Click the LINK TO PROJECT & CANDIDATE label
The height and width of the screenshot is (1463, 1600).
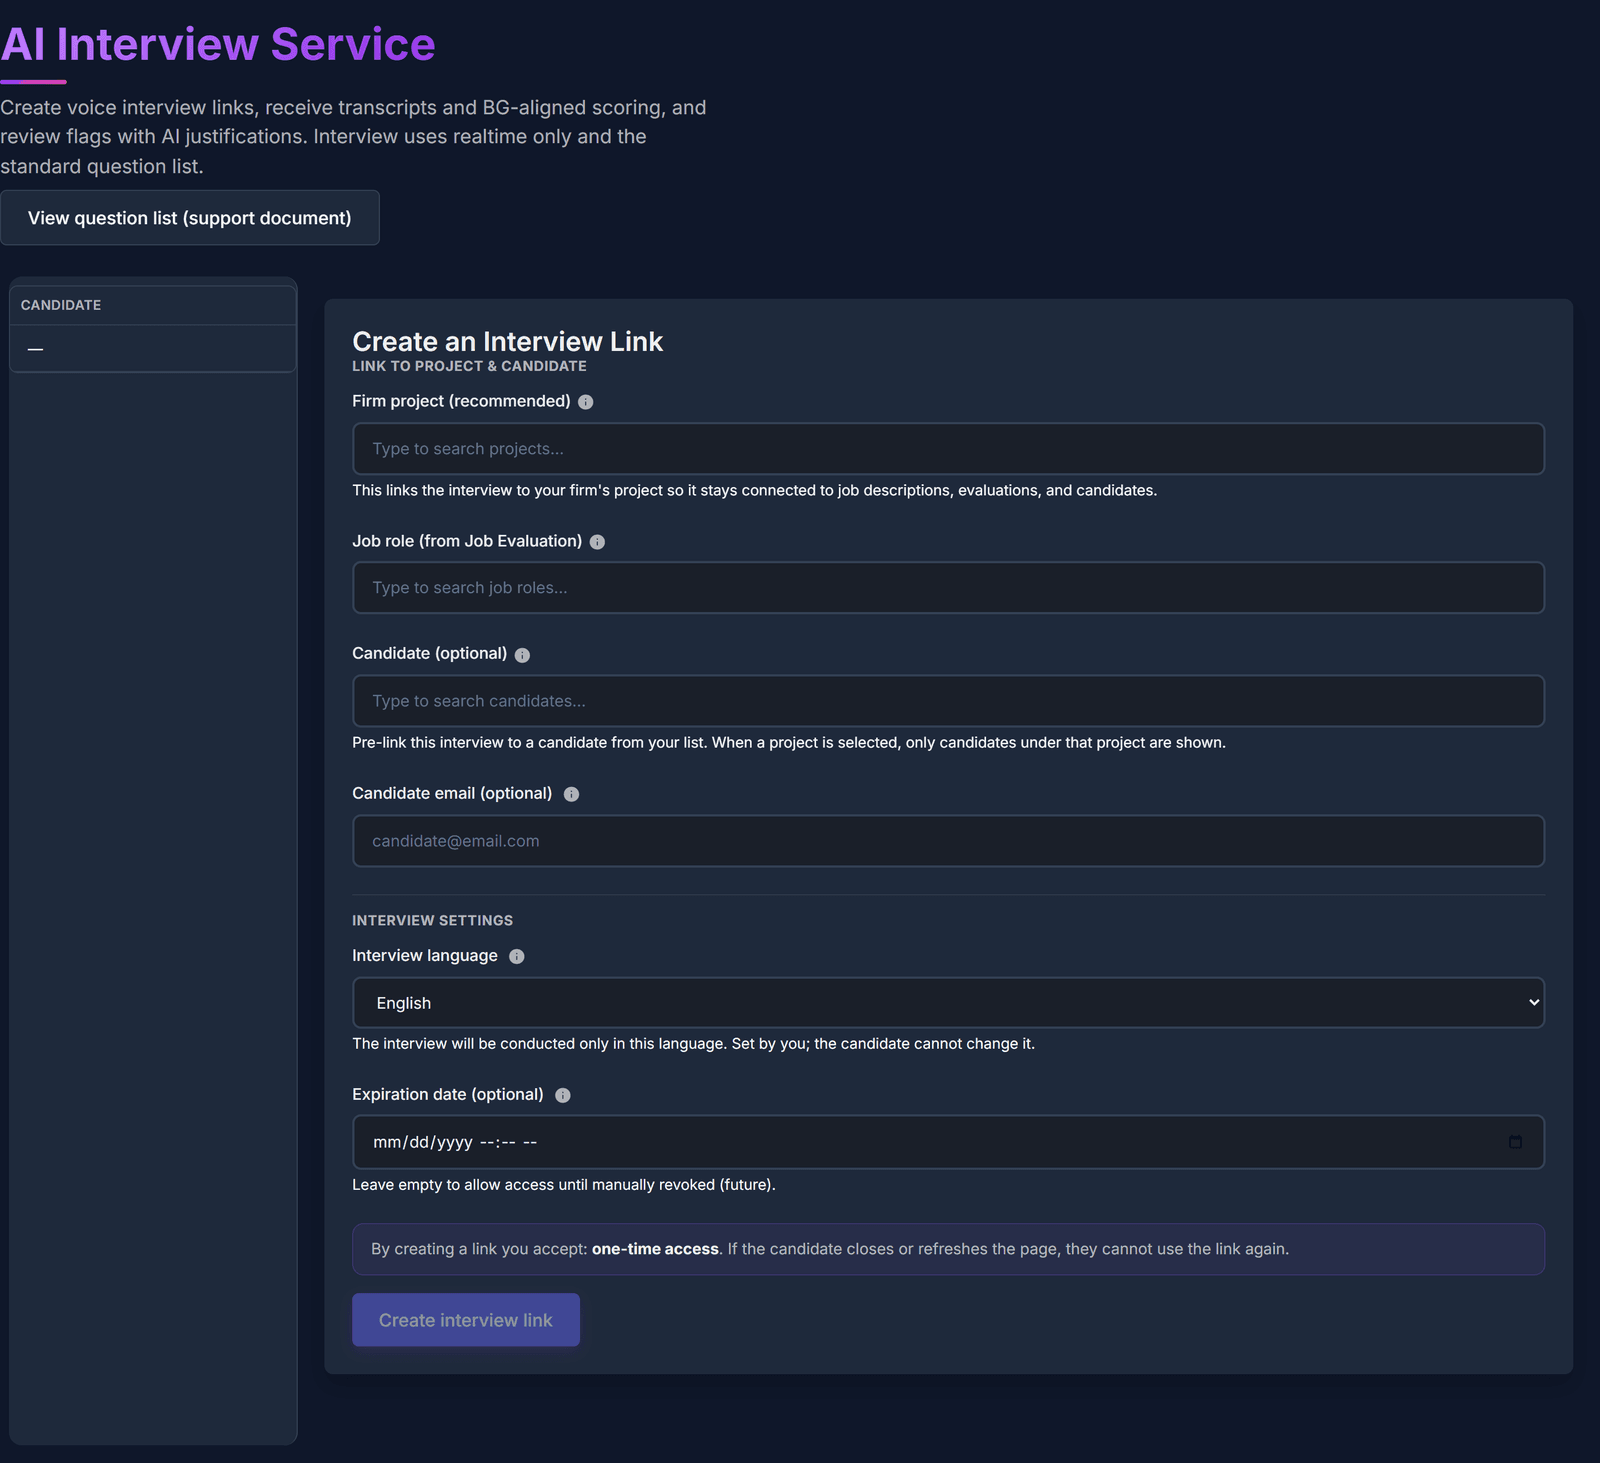[469, 366]
